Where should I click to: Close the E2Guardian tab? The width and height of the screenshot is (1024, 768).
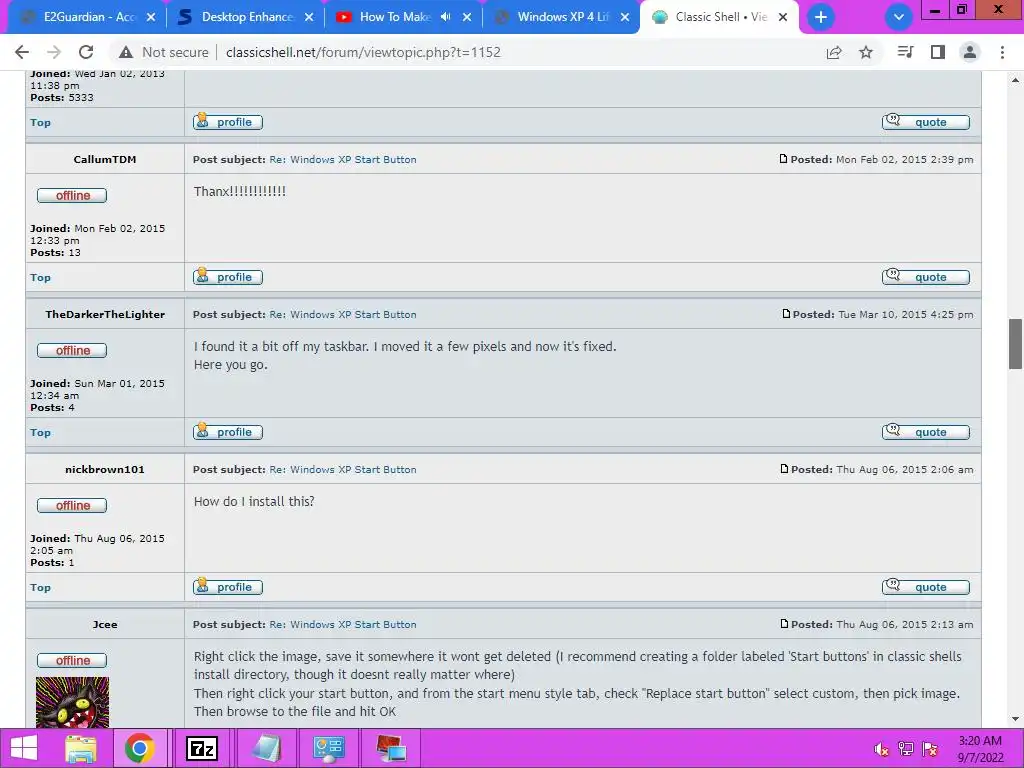click(151, 17)
